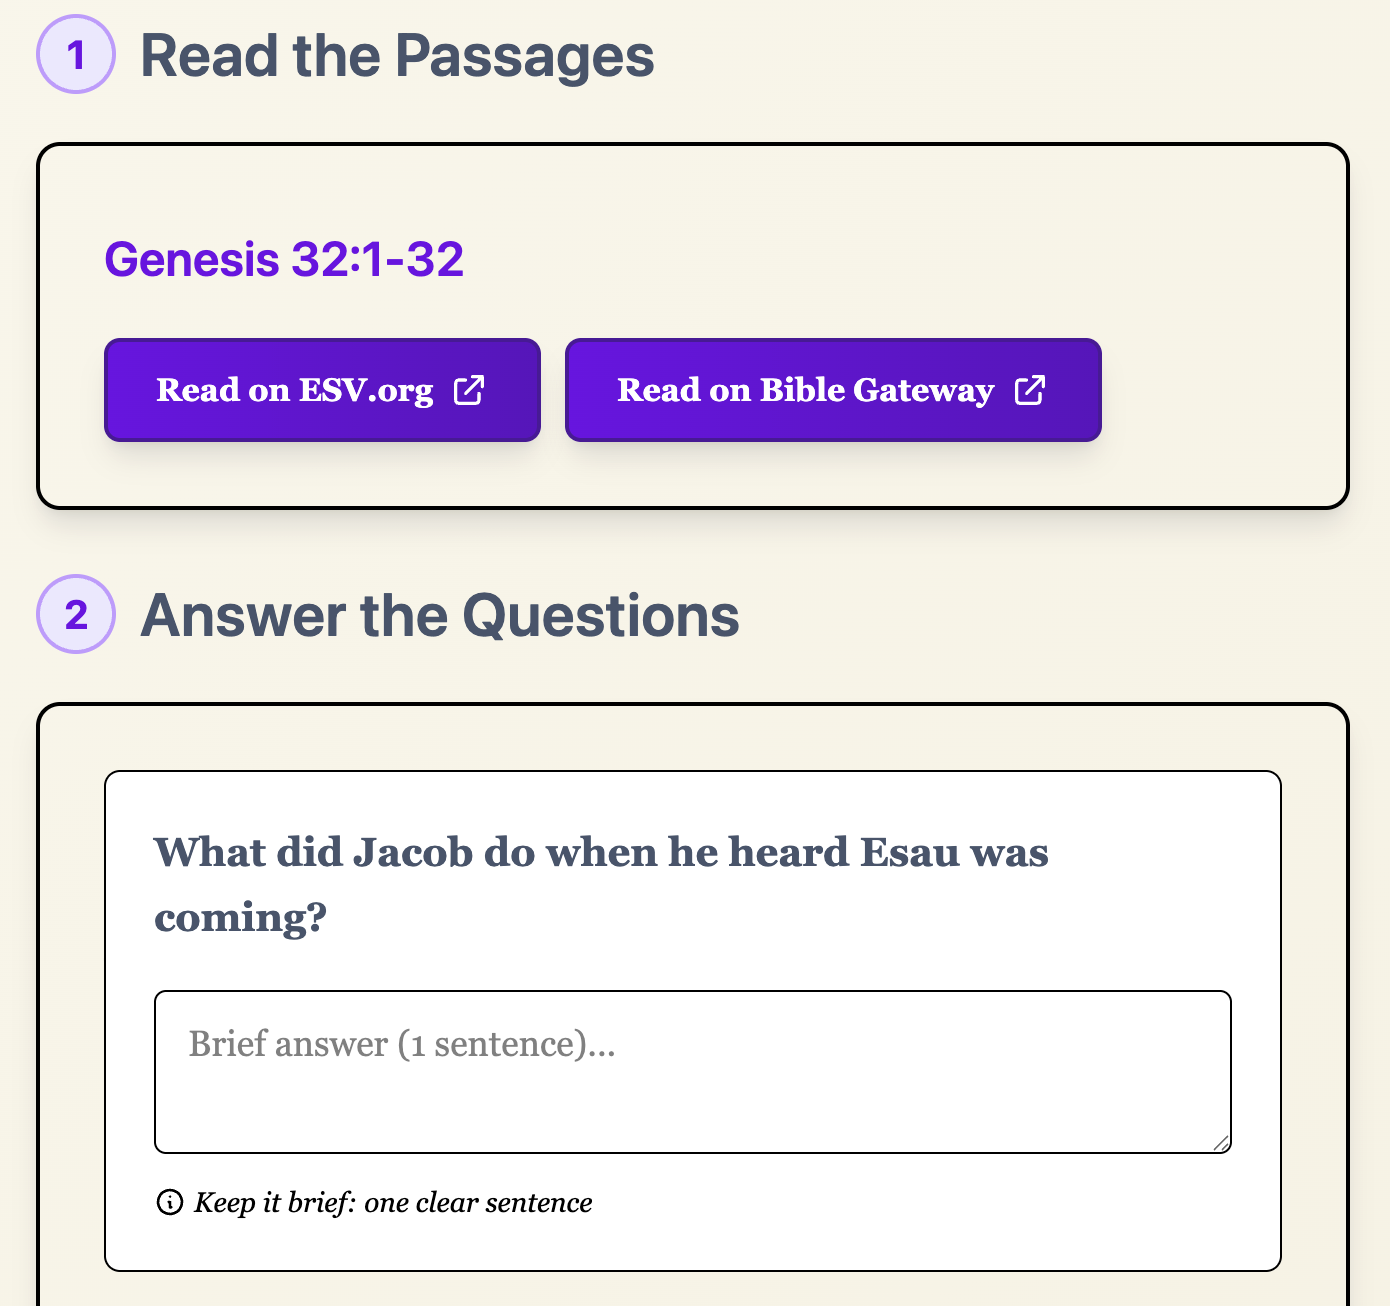Select the Genesis 32:1-32 passage title
The image size is (1390, 1306).
(284, 259)
